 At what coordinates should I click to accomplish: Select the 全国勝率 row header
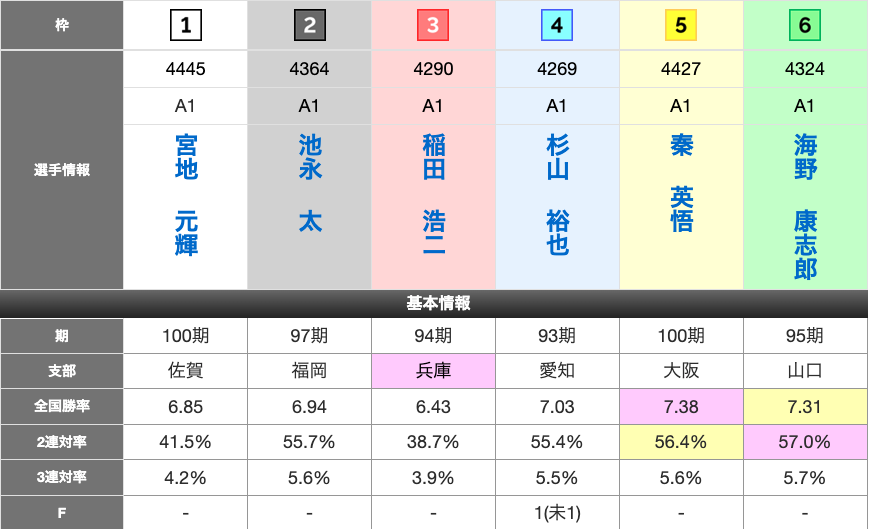click(x=62, y=407)
